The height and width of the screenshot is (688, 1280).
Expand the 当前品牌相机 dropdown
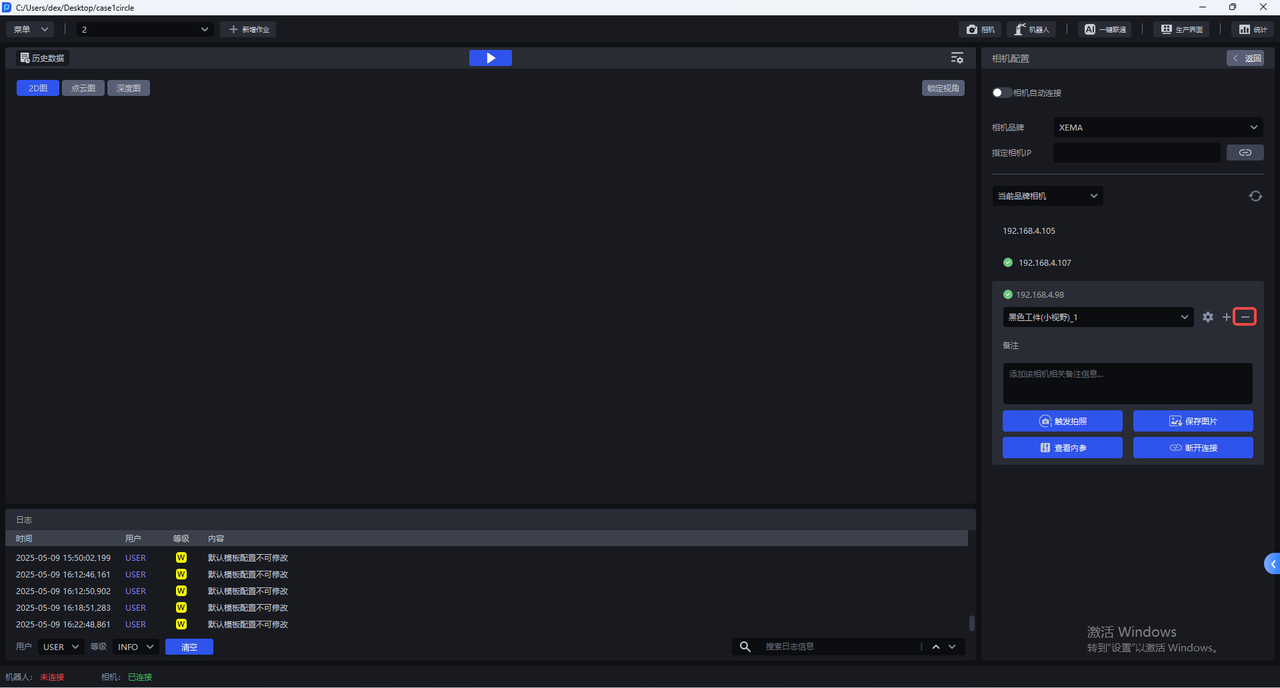[x=1047, y=196]
